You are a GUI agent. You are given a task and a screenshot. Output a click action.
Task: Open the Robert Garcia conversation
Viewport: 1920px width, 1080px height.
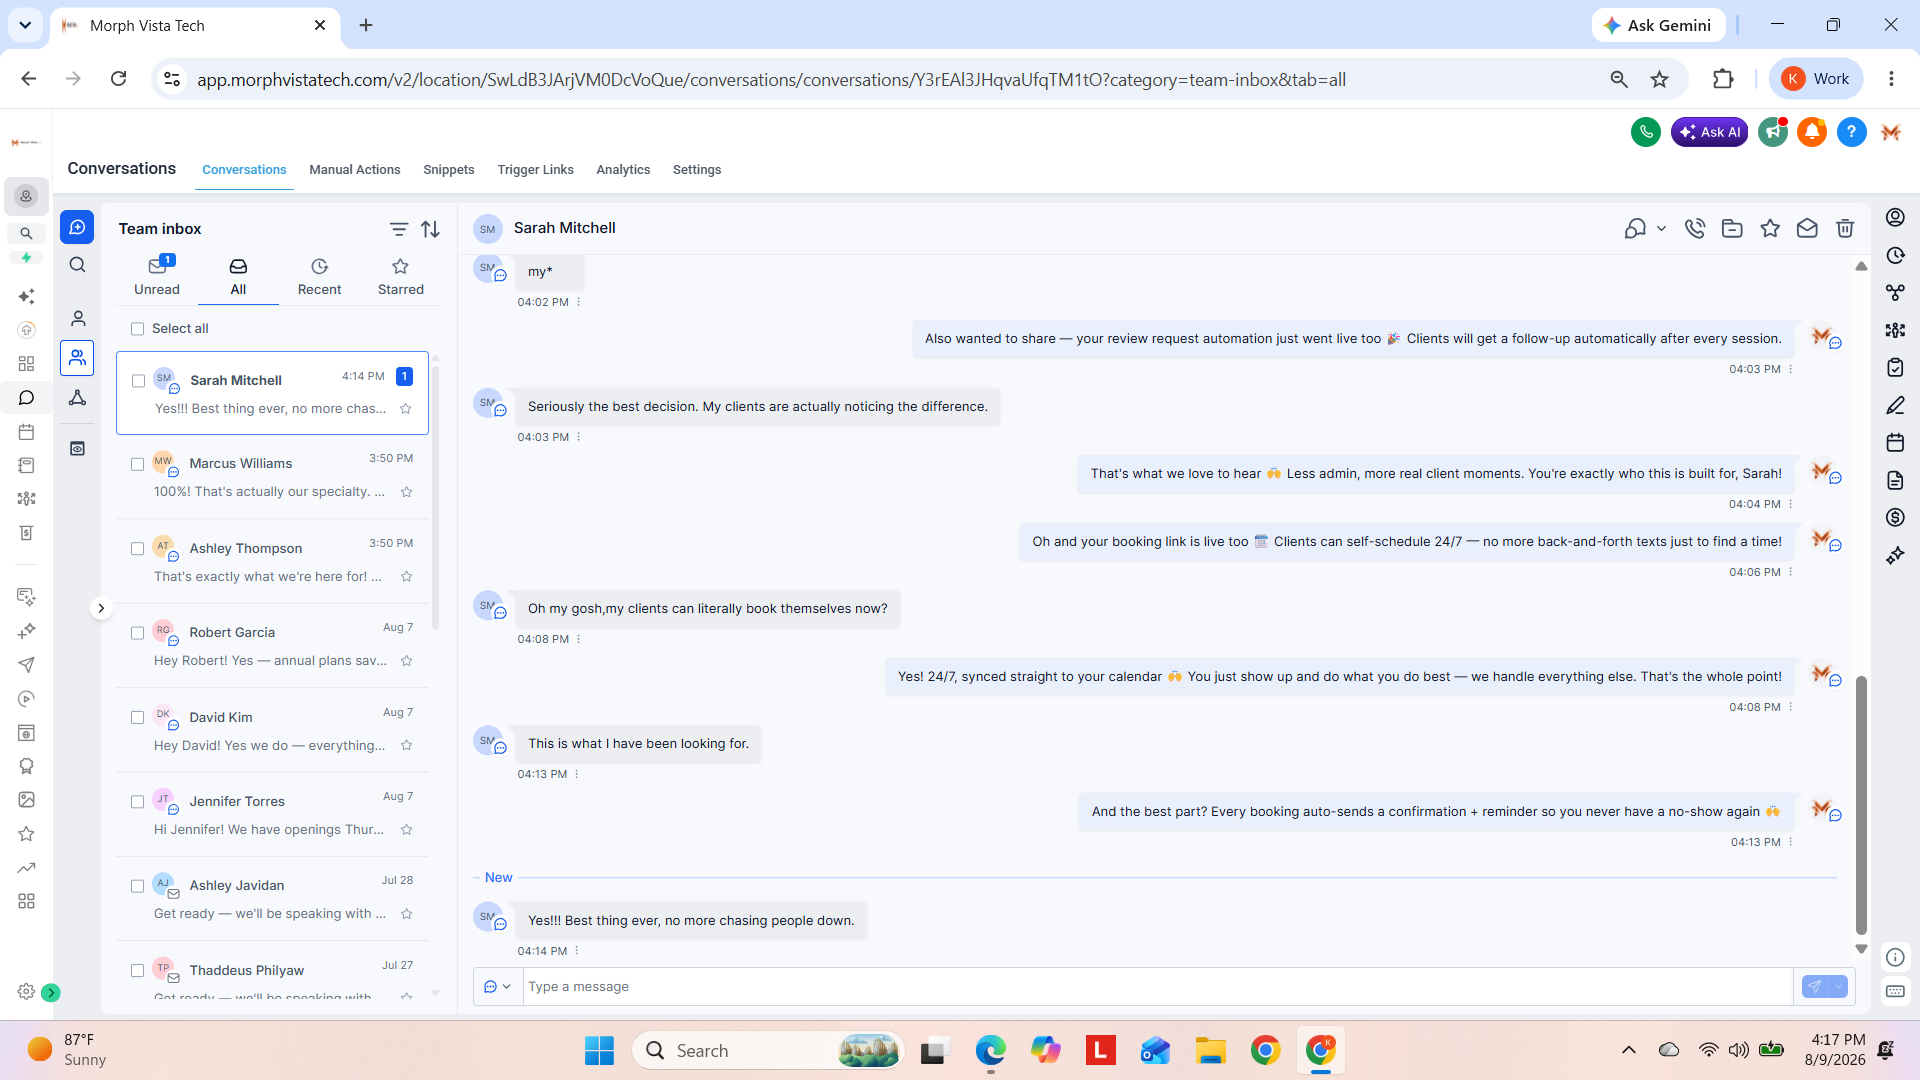coord(272,646)
